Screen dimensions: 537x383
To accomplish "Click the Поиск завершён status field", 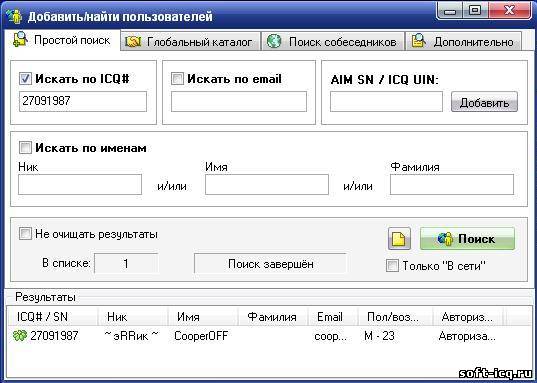I will tap(270, 264).
